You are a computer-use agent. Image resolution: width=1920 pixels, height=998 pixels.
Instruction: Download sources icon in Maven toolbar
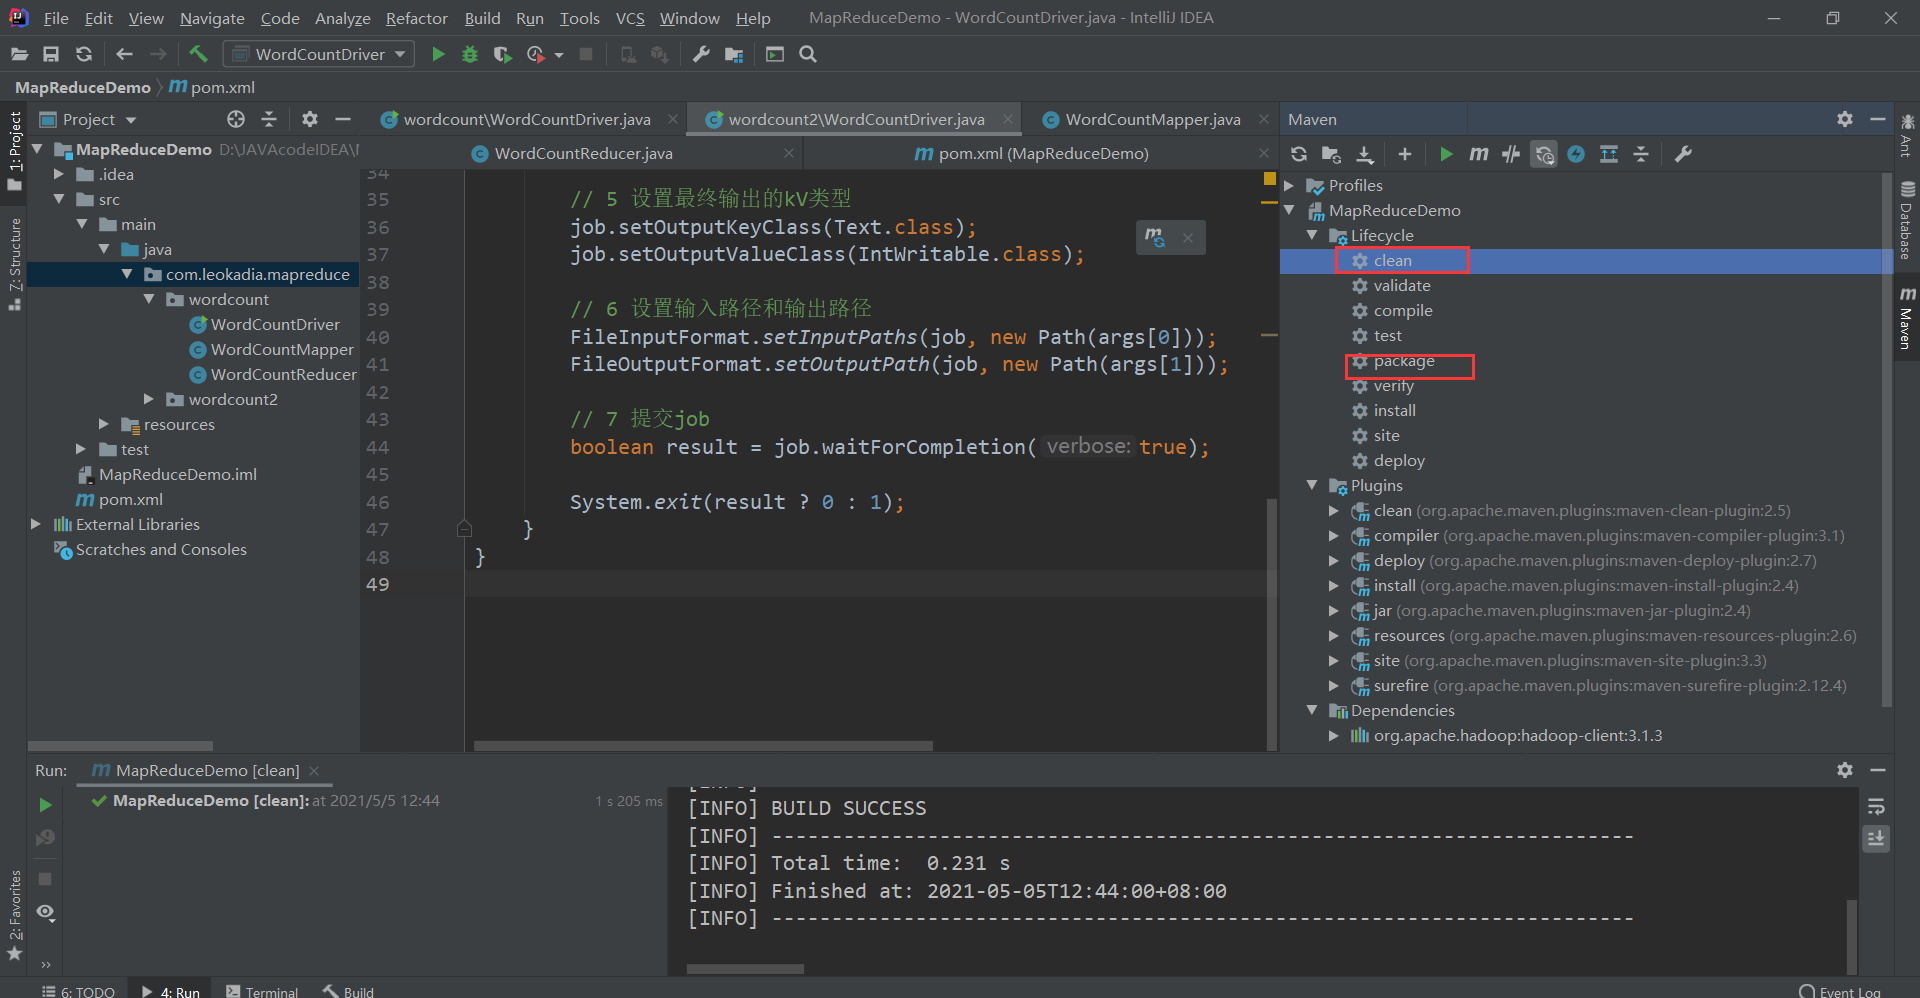click(x=1365, y=154)
